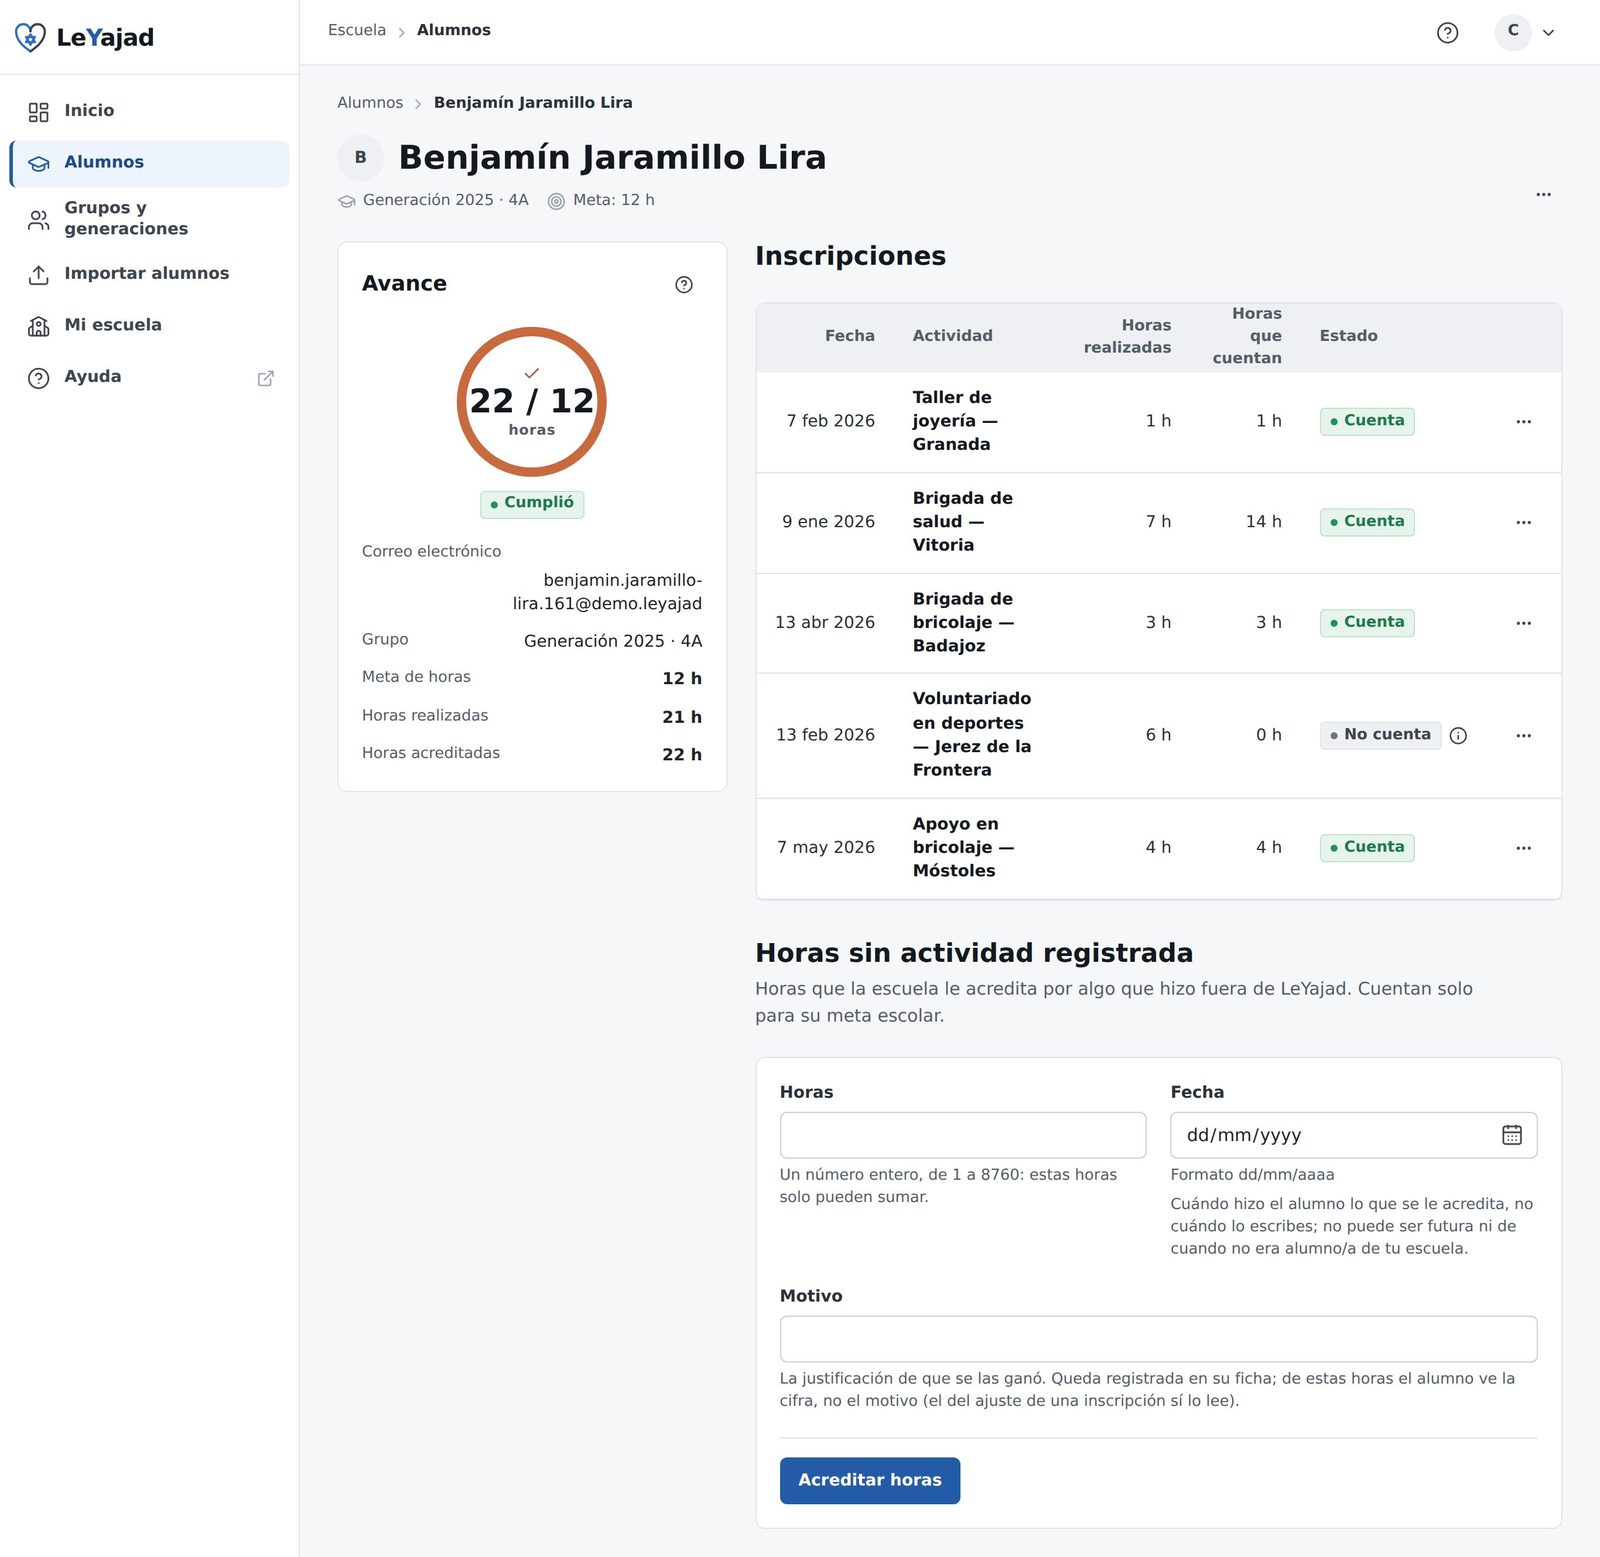Open student more-options menu beside the name
The height and width of the screenshot is (1557, 1600).
pos(1543,195)
